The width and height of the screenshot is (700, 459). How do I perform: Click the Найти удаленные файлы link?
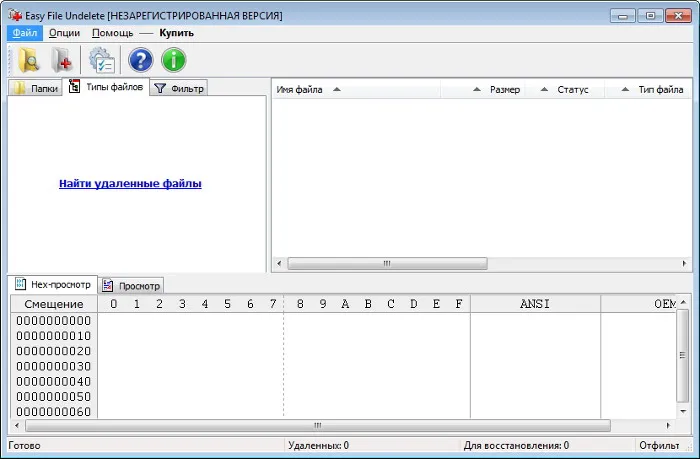pyautogui.click(x=130, y=184)
